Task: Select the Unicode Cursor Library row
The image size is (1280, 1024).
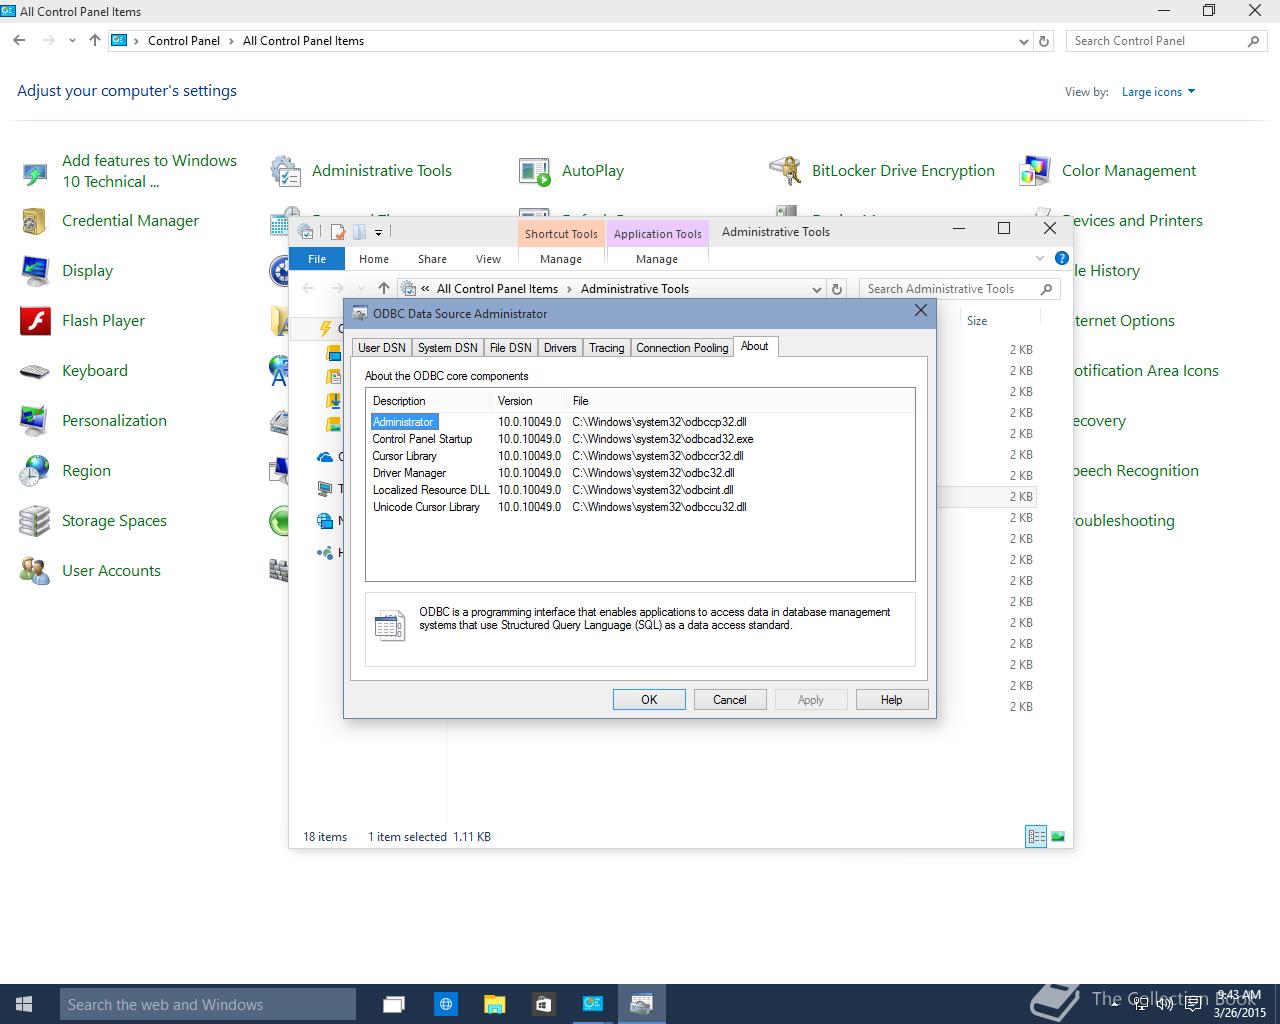Action: (640, 507)
